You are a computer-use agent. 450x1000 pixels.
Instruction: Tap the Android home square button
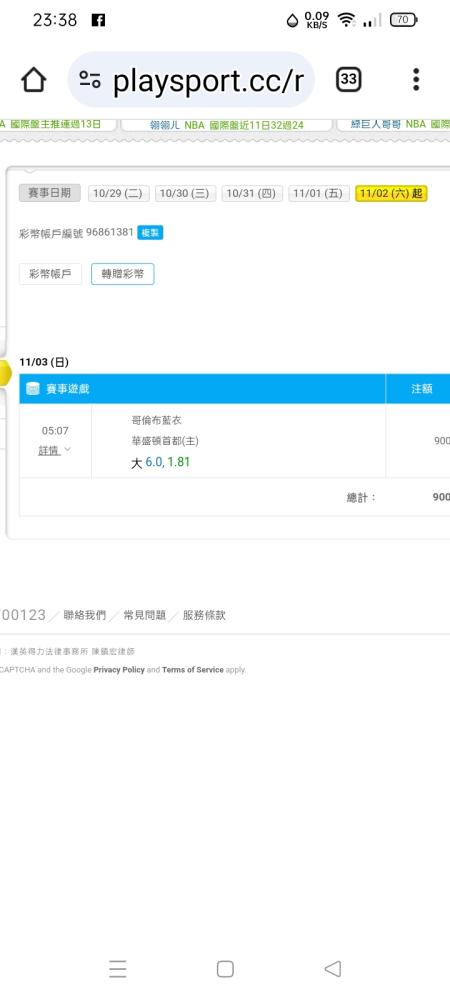[x=225, y=969]
